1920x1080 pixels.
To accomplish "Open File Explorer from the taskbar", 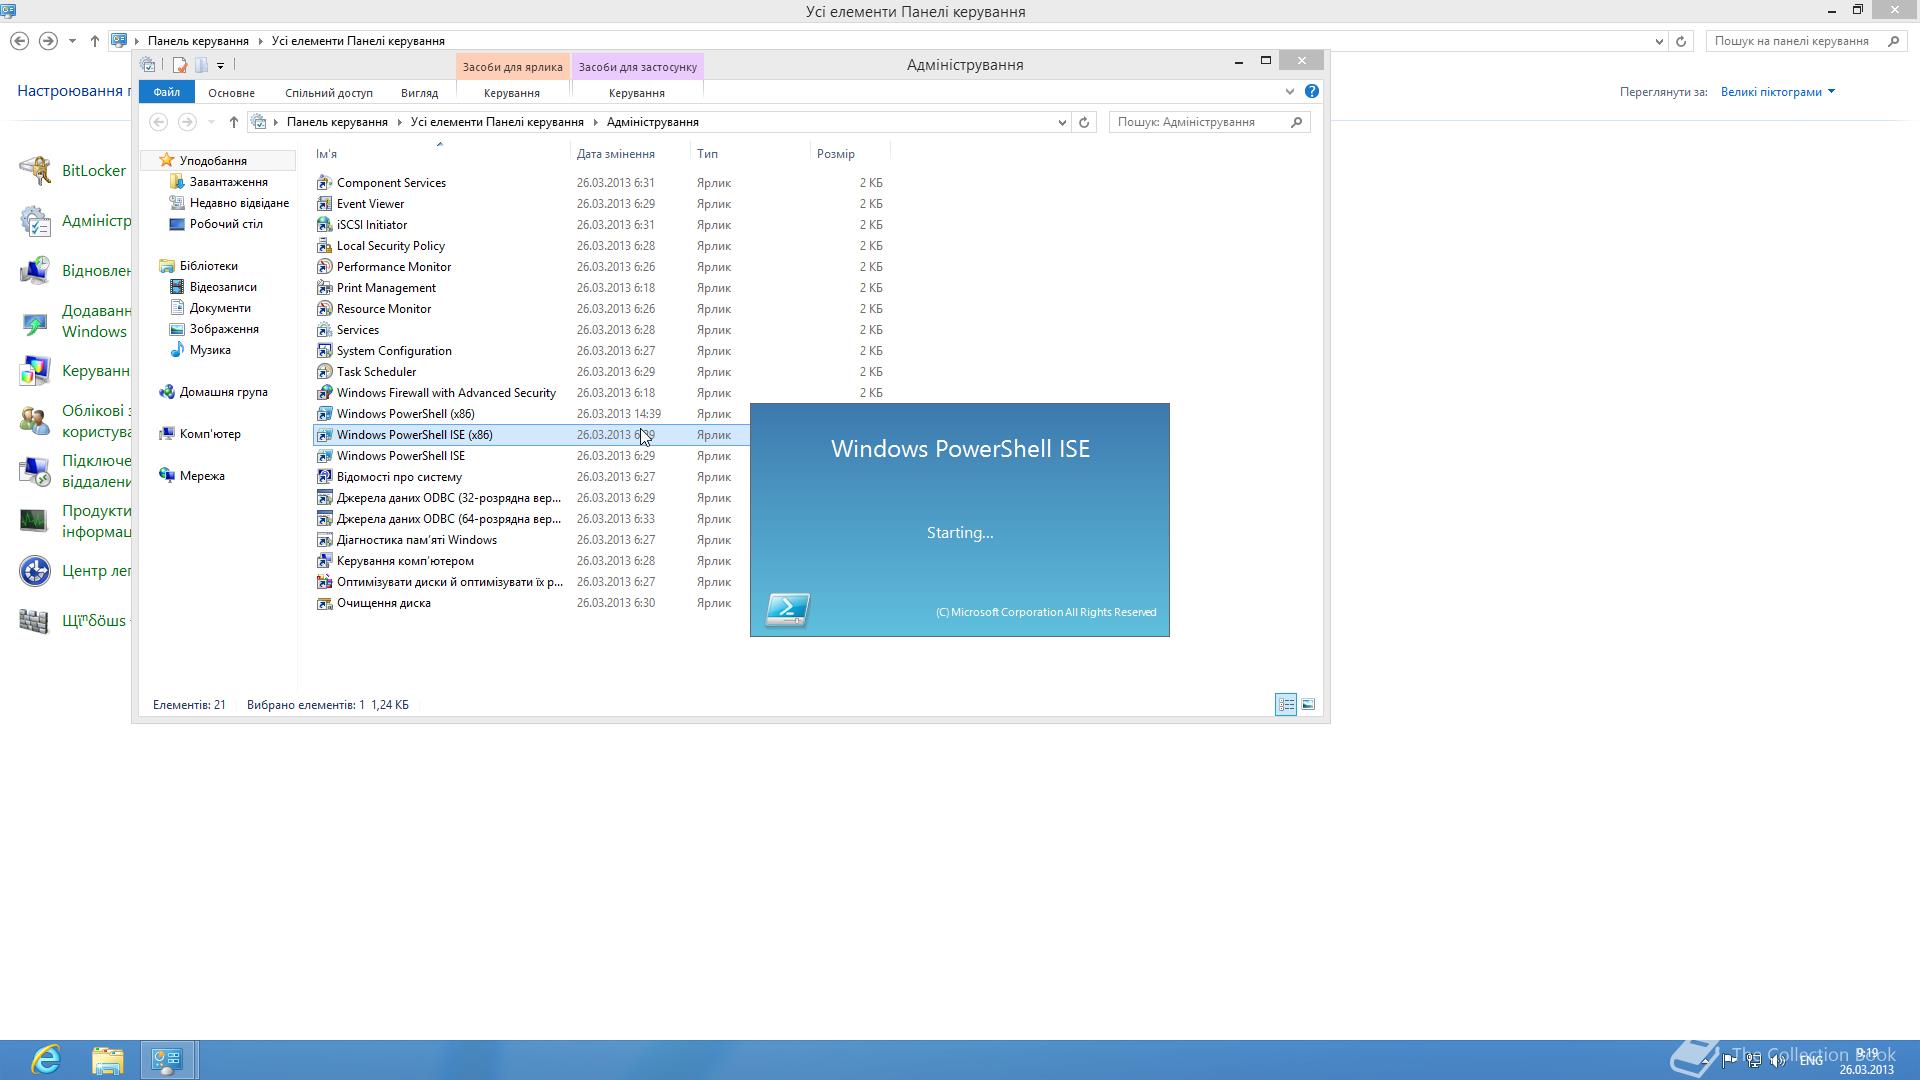I will click(107, 1060).
